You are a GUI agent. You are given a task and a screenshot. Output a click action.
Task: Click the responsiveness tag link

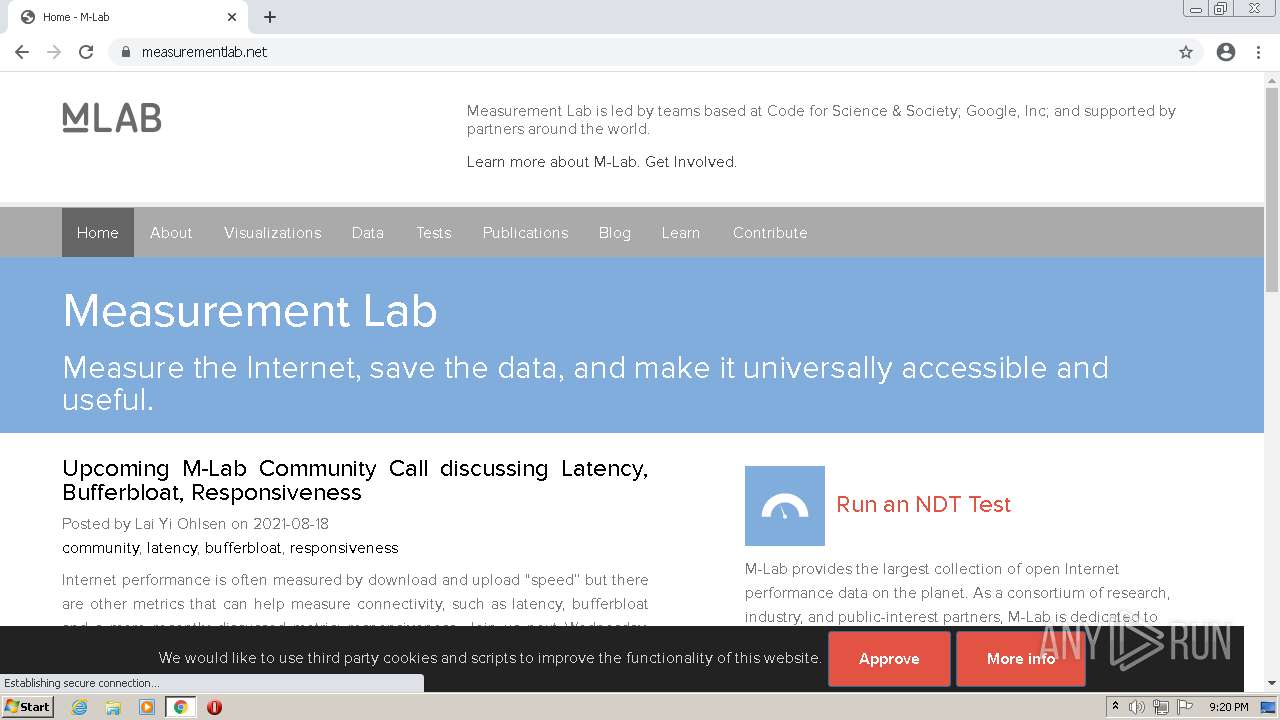(344, 548)
